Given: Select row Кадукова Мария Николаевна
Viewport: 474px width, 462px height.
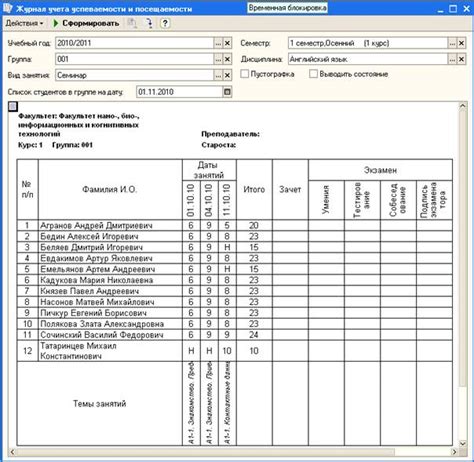Looking at the screenshot, I should [235, 280].
